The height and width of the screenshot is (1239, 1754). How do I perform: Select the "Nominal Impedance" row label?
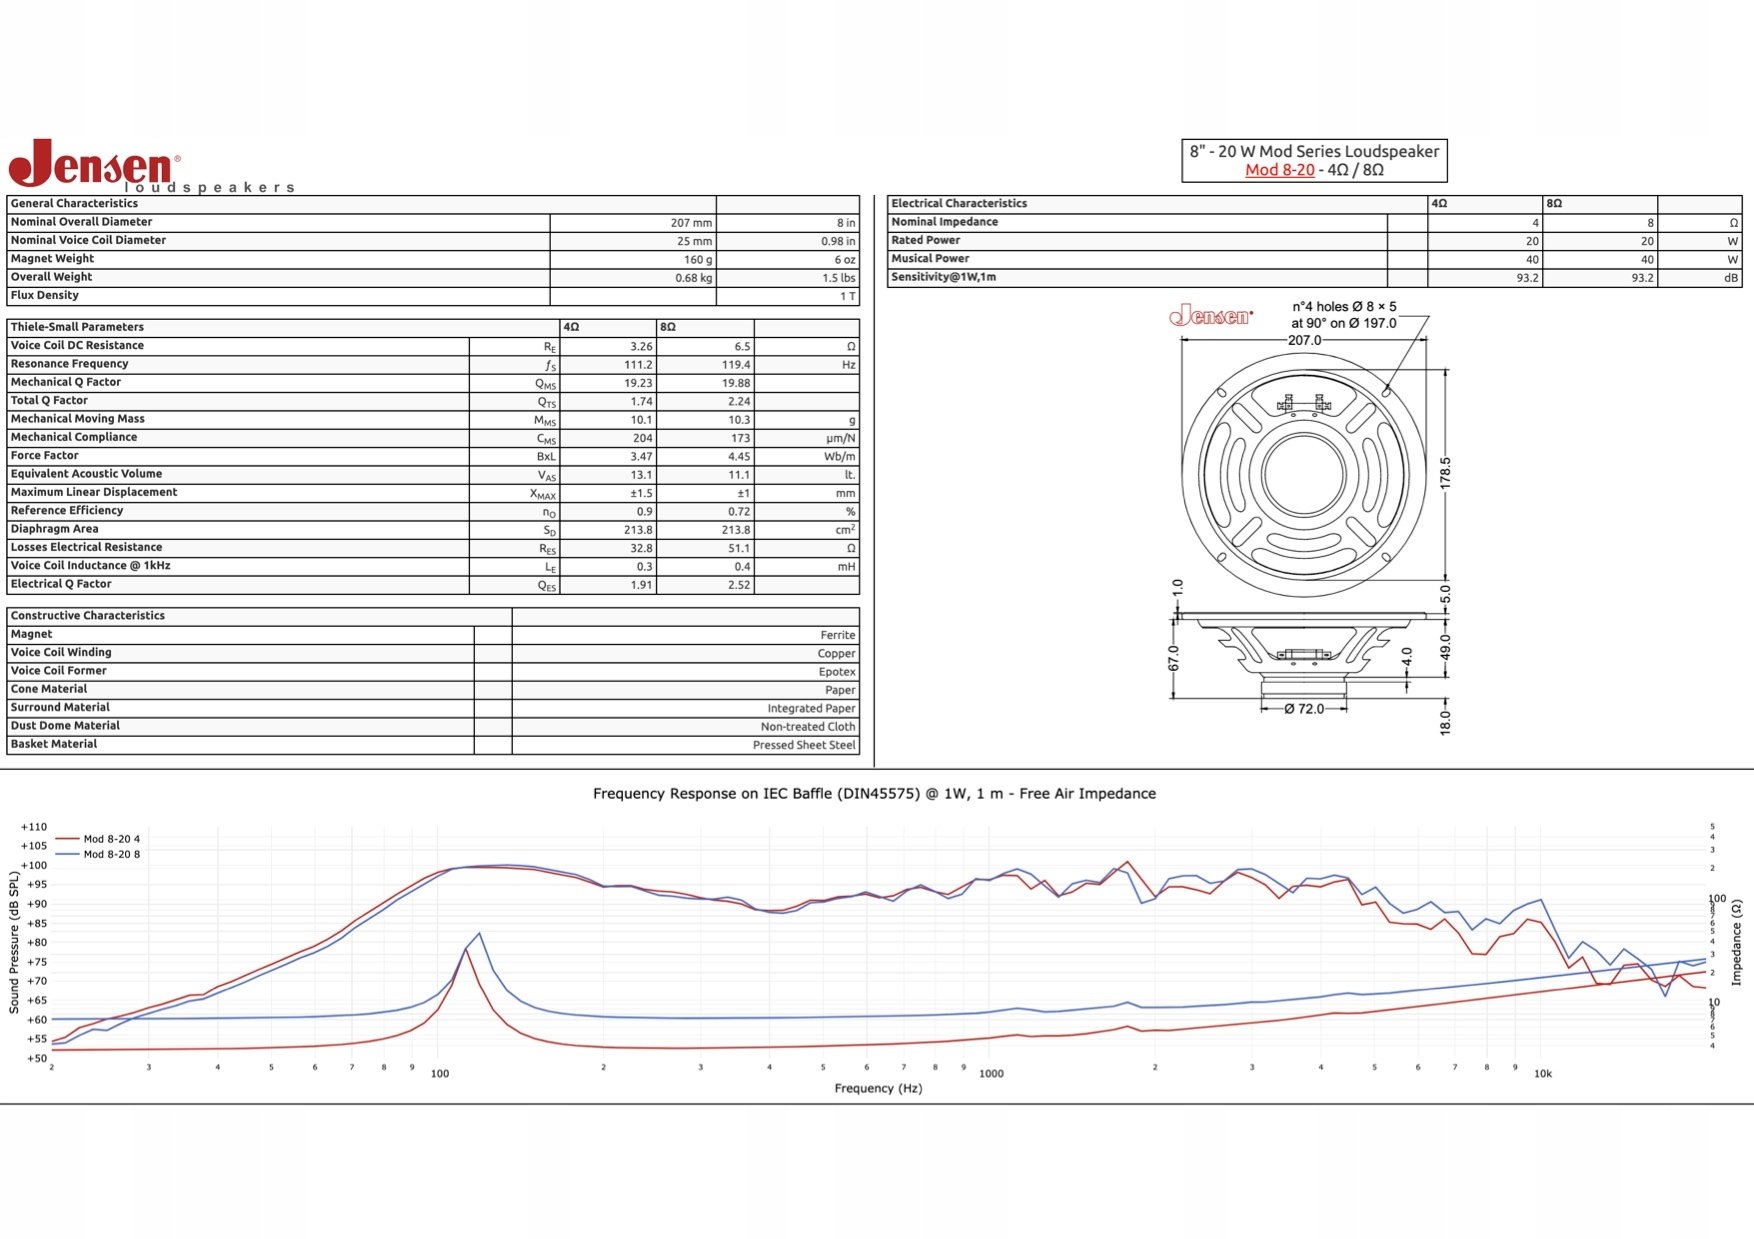(x=944, y=222)
